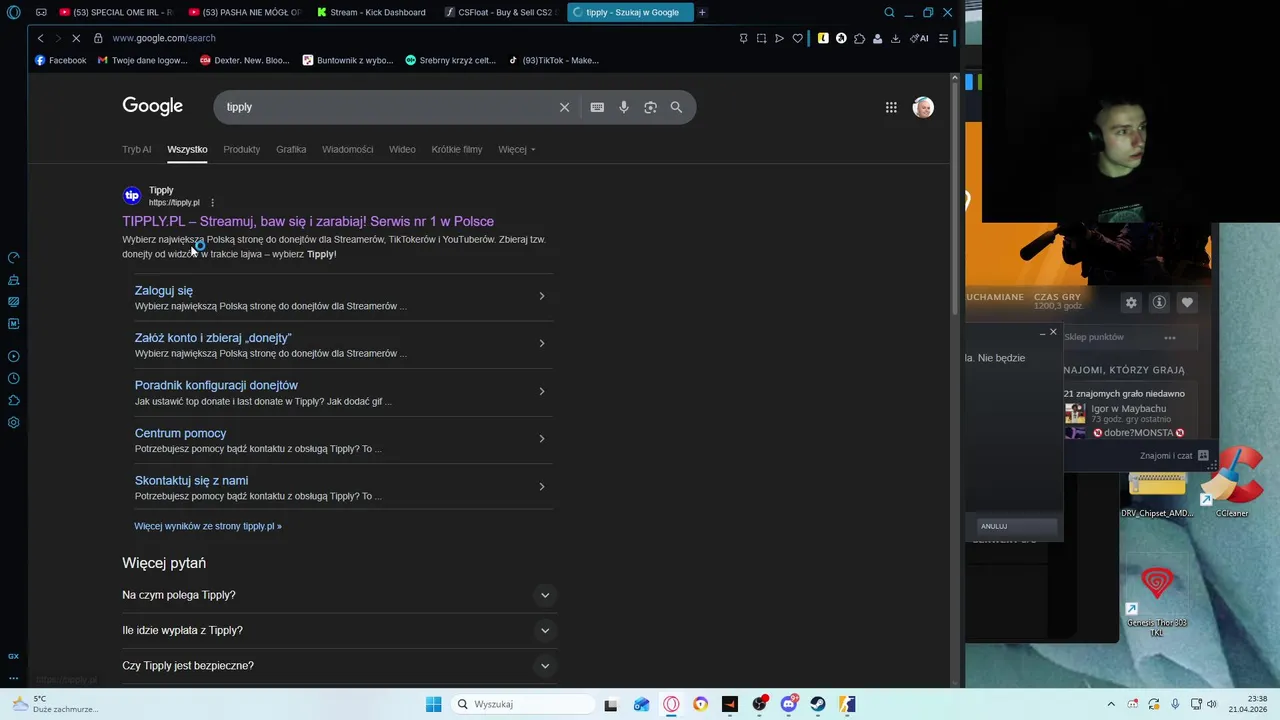This screenshot has height=720, width=1280.
Task: Show hidden system tray icons
Action: [1110, 704]
